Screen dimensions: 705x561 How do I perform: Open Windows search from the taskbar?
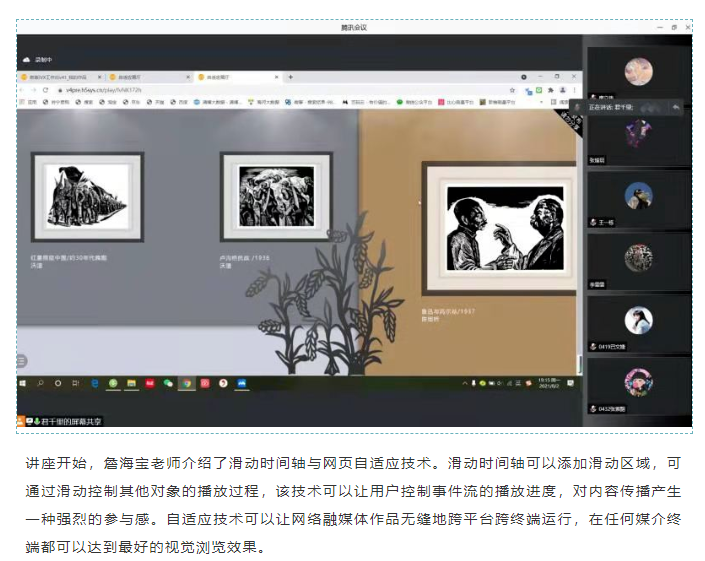click(41, 383)
